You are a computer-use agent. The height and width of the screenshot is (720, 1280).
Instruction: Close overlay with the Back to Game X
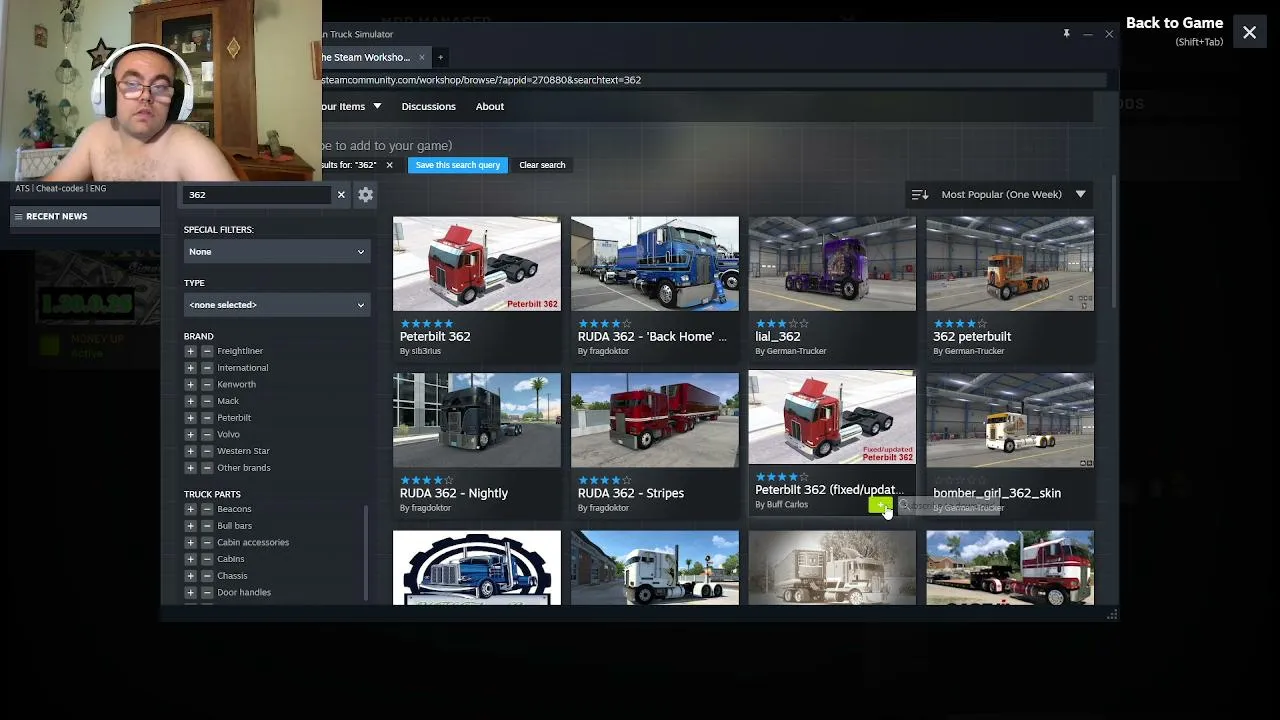tap(1250, 32)
